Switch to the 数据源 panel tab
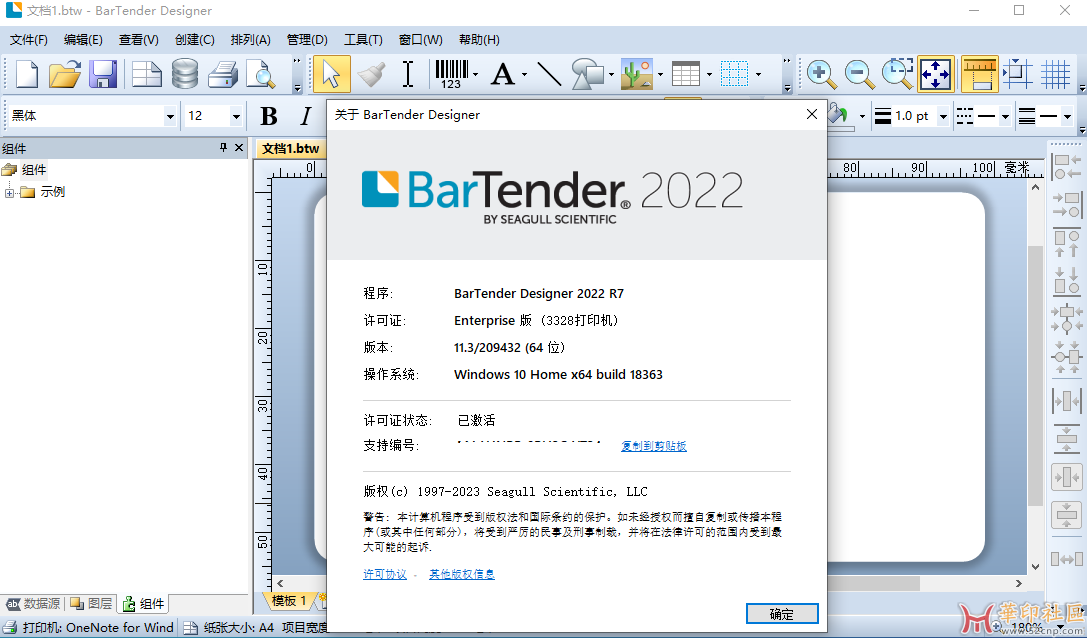 pyautogui.click(x=33, y=603)
